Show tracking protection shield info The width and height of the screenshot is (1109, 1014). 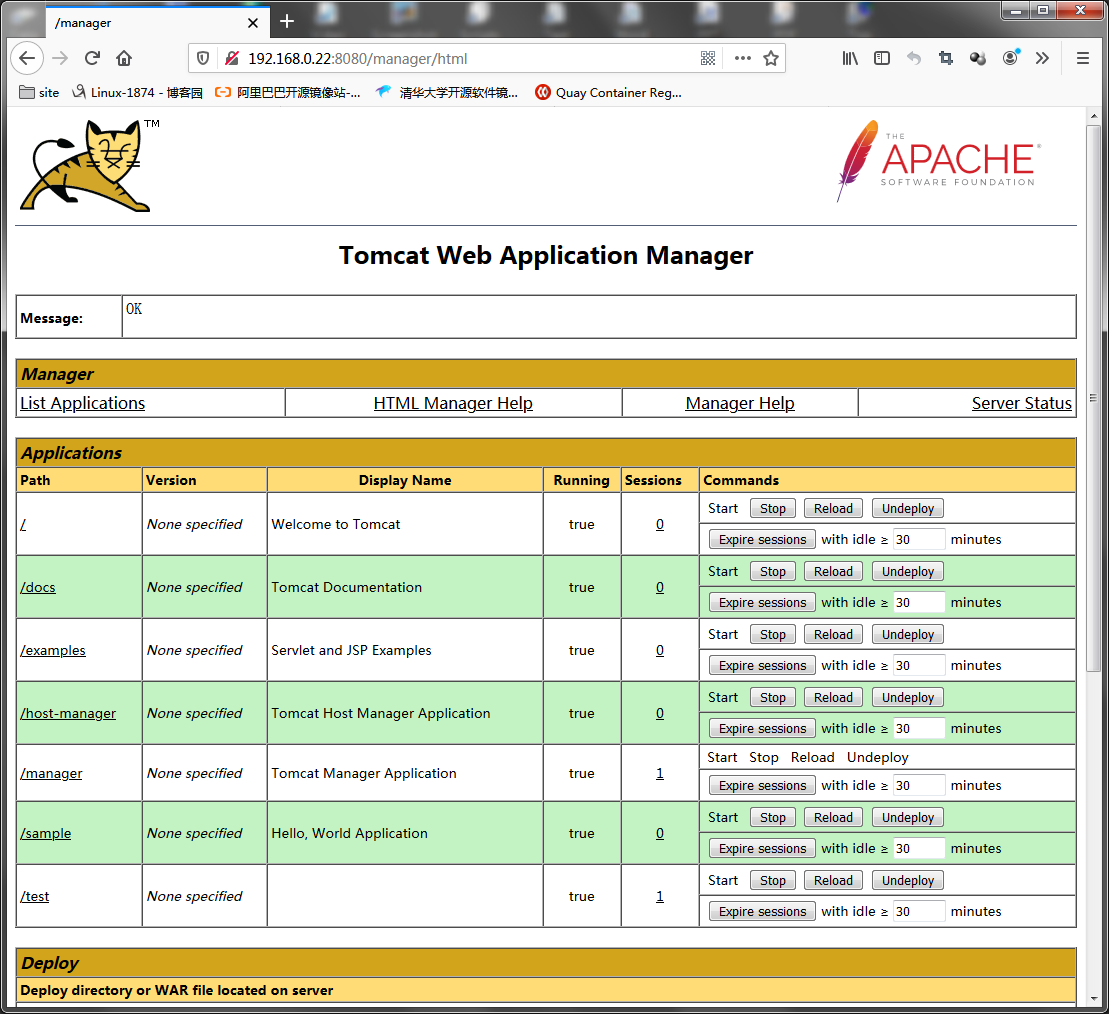(x=203, y=59)
